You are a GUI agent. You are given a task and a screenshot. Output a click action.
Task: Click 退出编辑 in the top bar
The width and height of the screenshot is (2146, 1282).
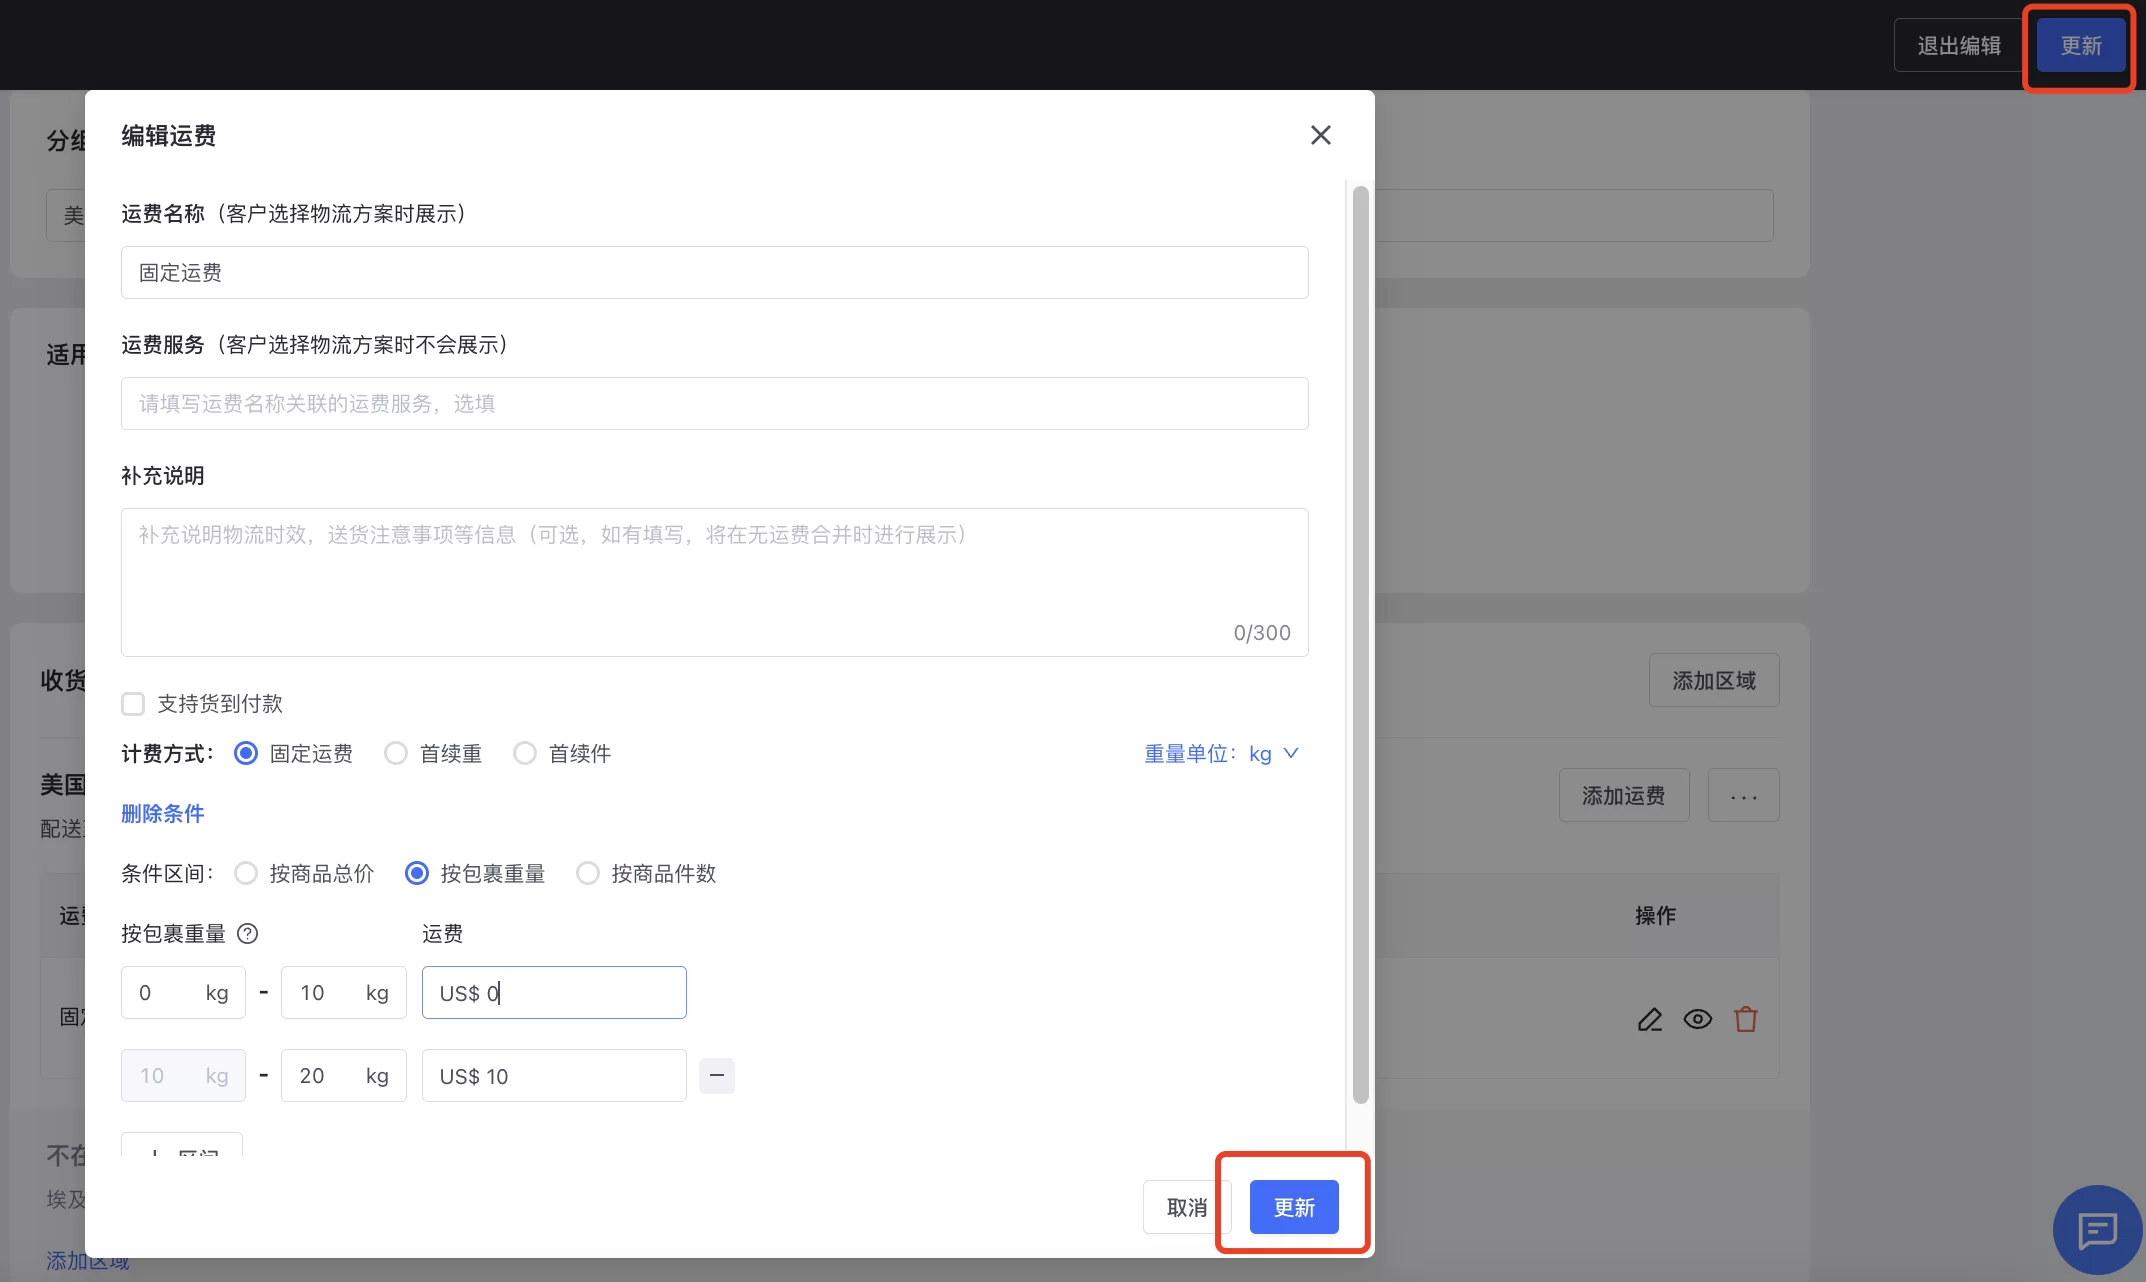pos(1957,44)
